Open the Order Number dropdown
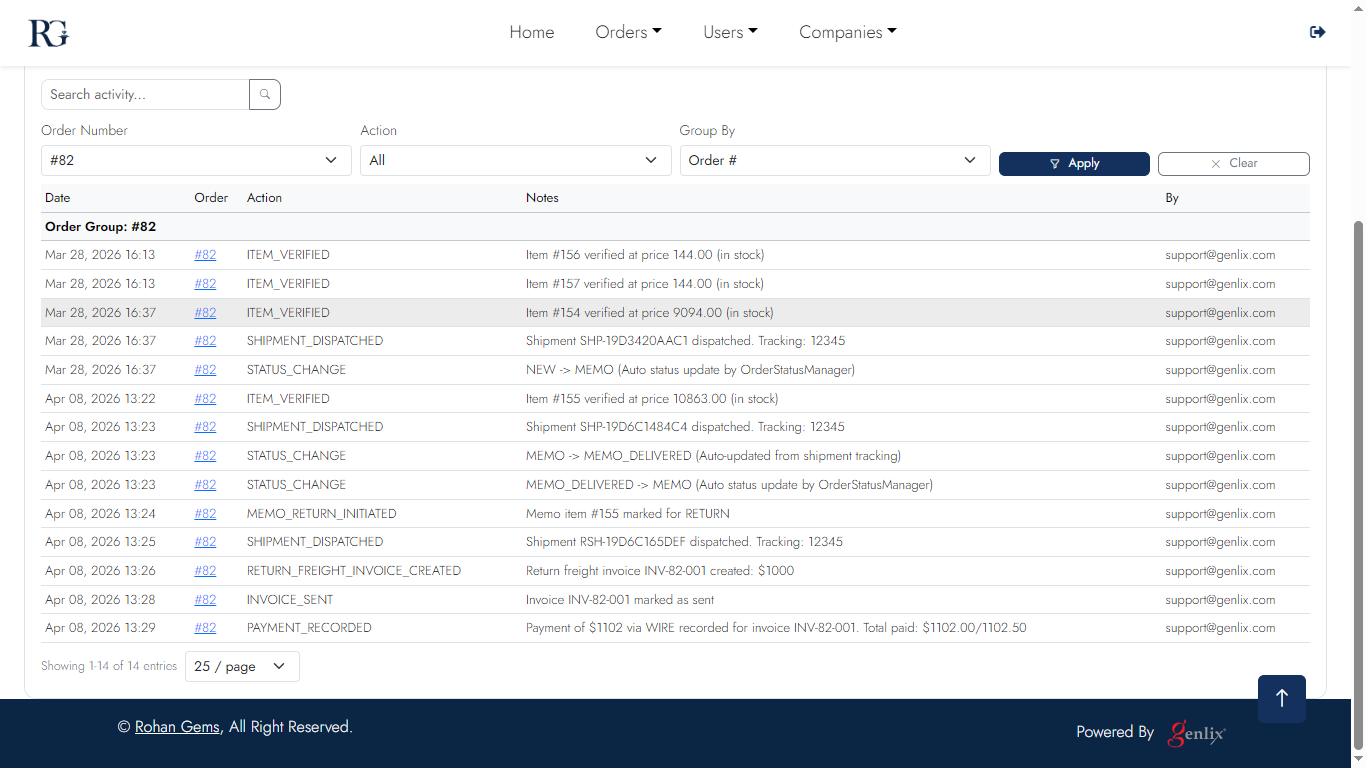The height and width of the screenshot is (768, 1366). [x=196, y=161]
